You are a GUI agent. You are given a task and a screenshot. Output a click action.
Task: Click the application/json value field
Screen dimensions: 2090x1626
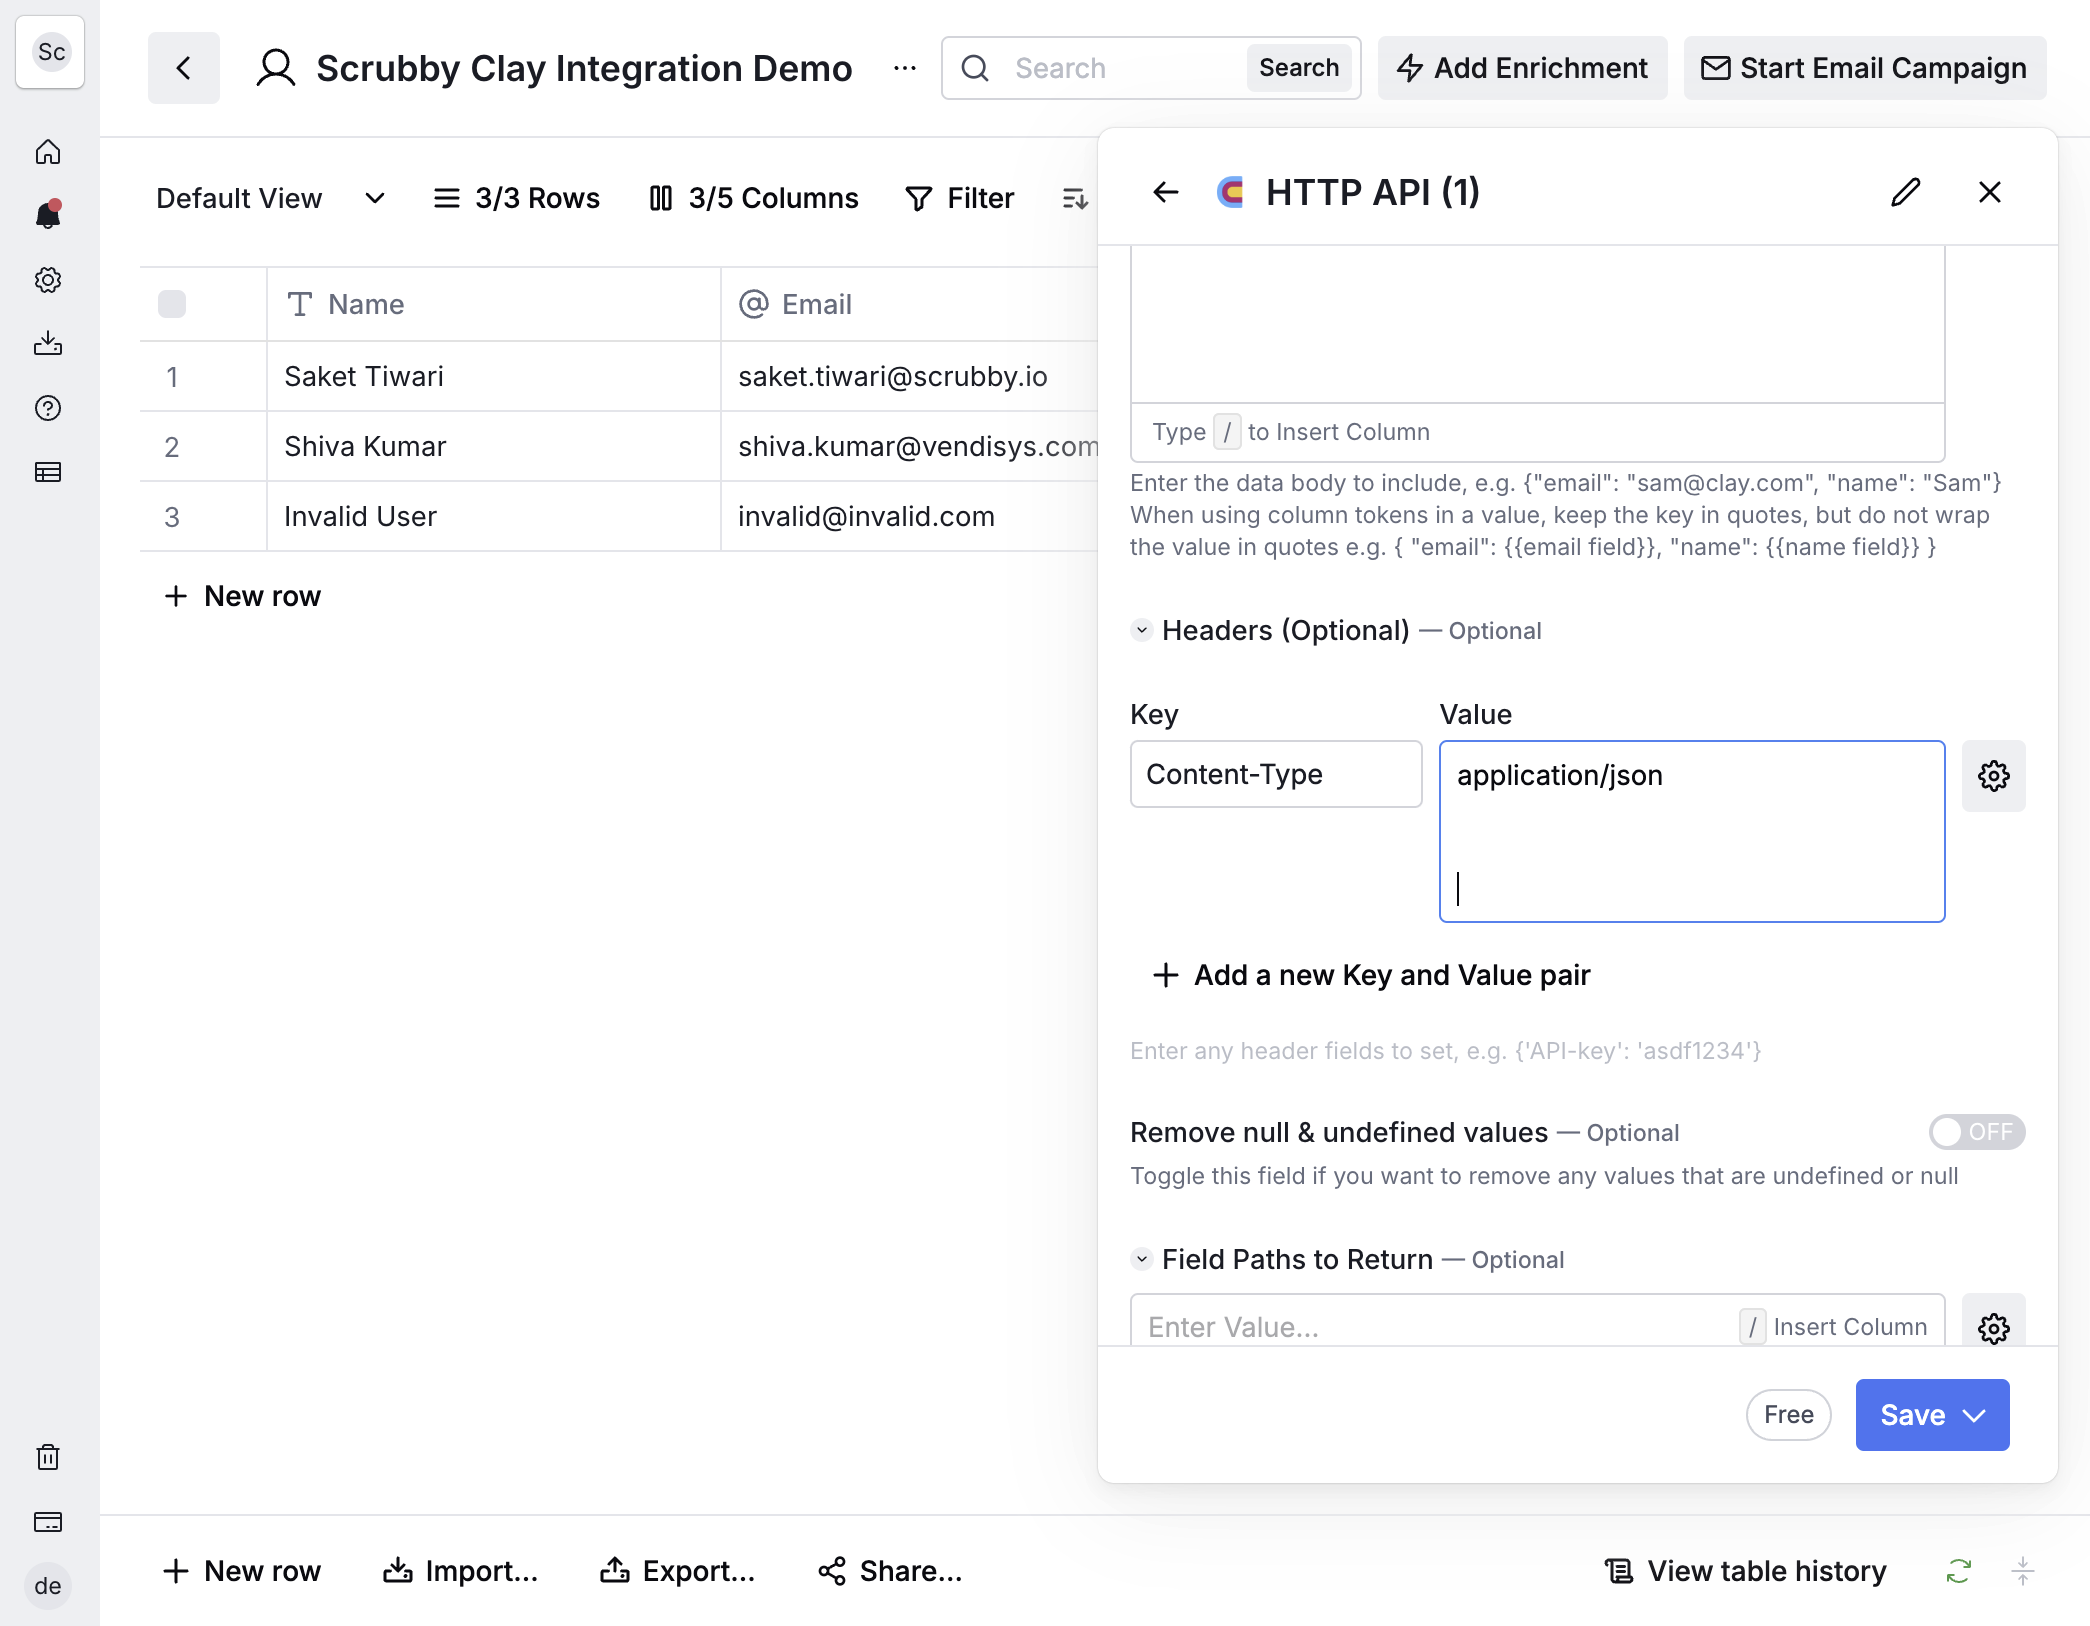(1692, 831)
